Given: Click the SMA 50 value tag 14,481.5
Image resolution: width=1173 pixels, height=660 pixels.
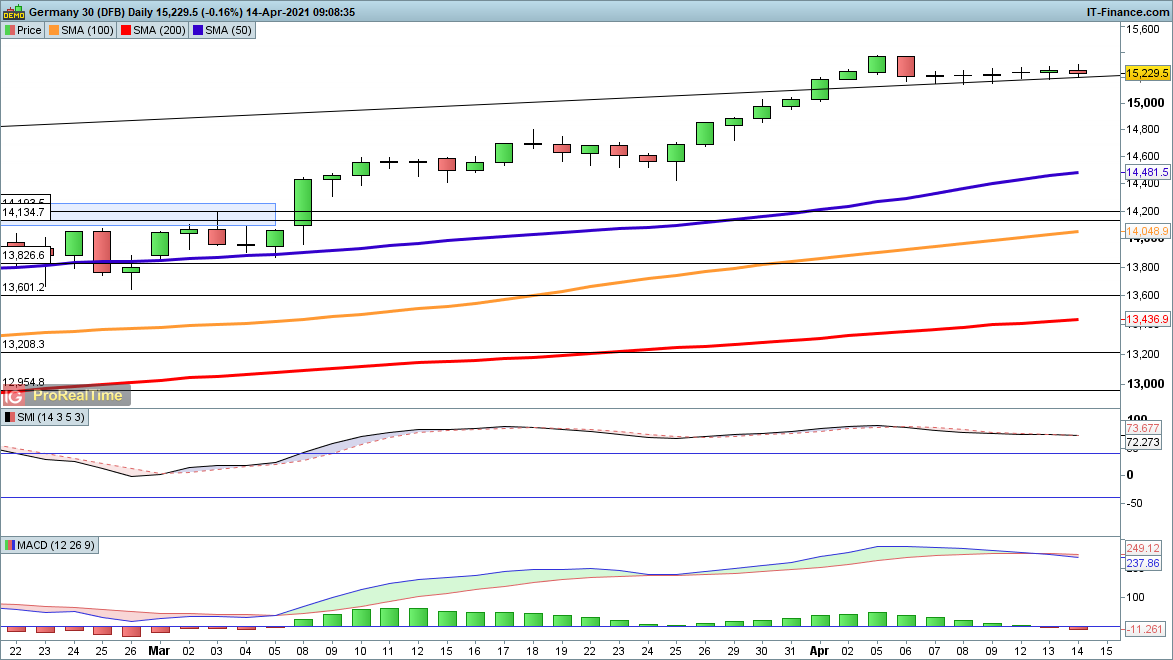Looking at the screenshot, I should point(1147,172).
